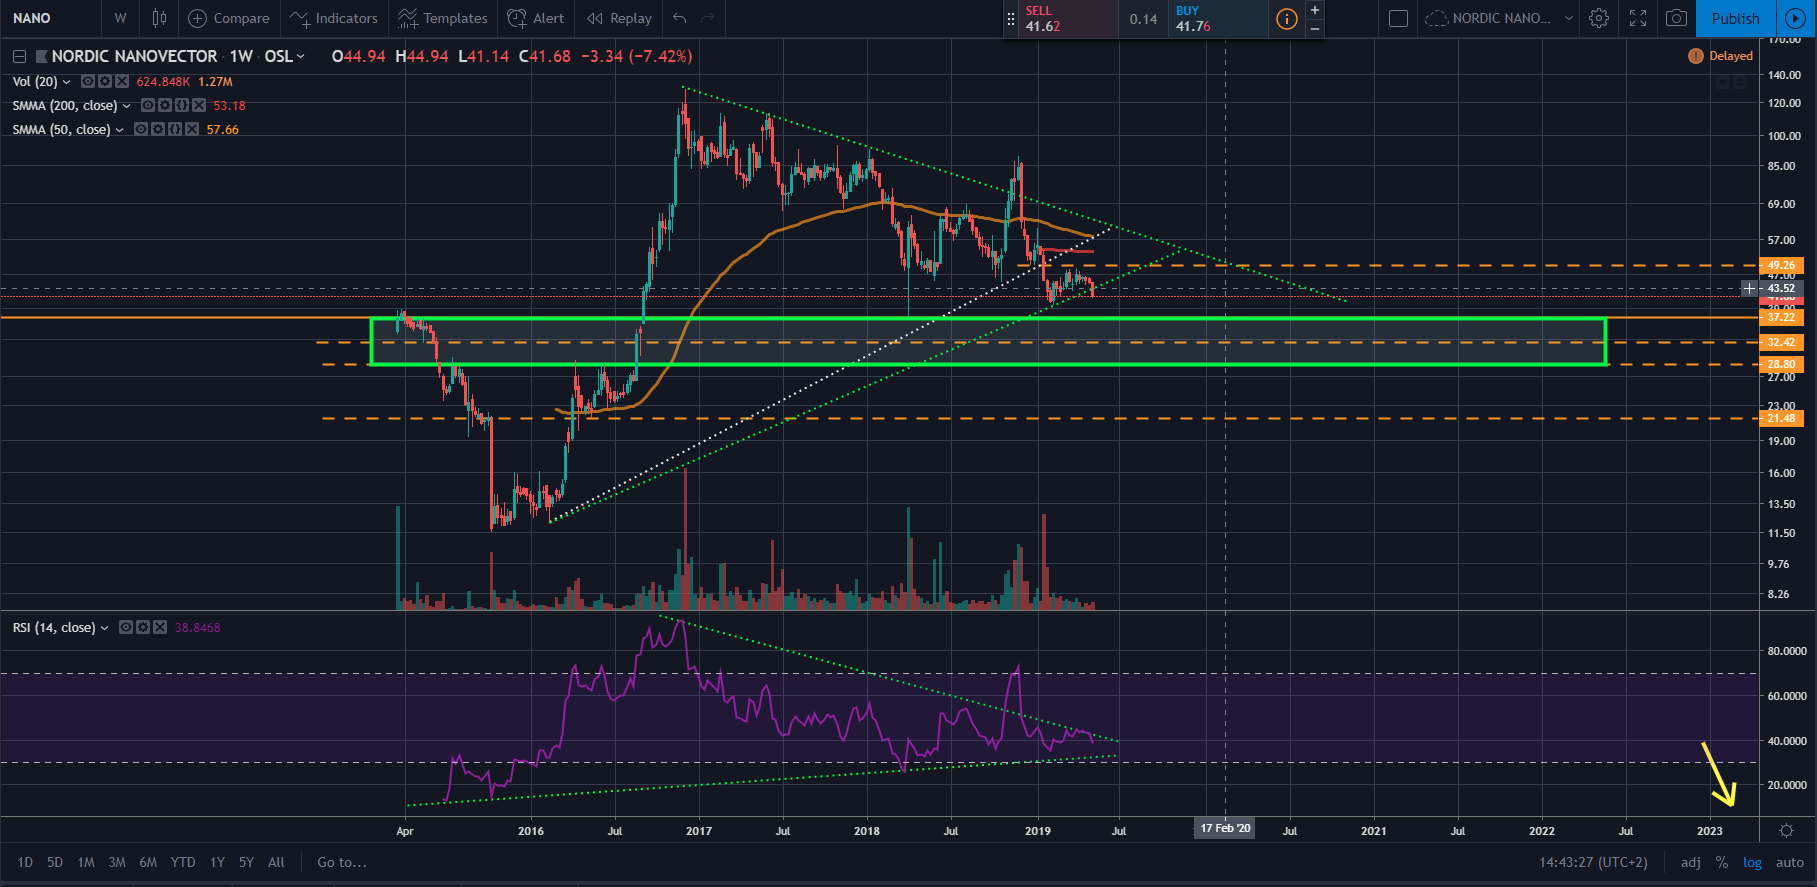This screenshot has height=887, width=1817.
Task: Toggle auto scale
Action: pos(1789,862)
